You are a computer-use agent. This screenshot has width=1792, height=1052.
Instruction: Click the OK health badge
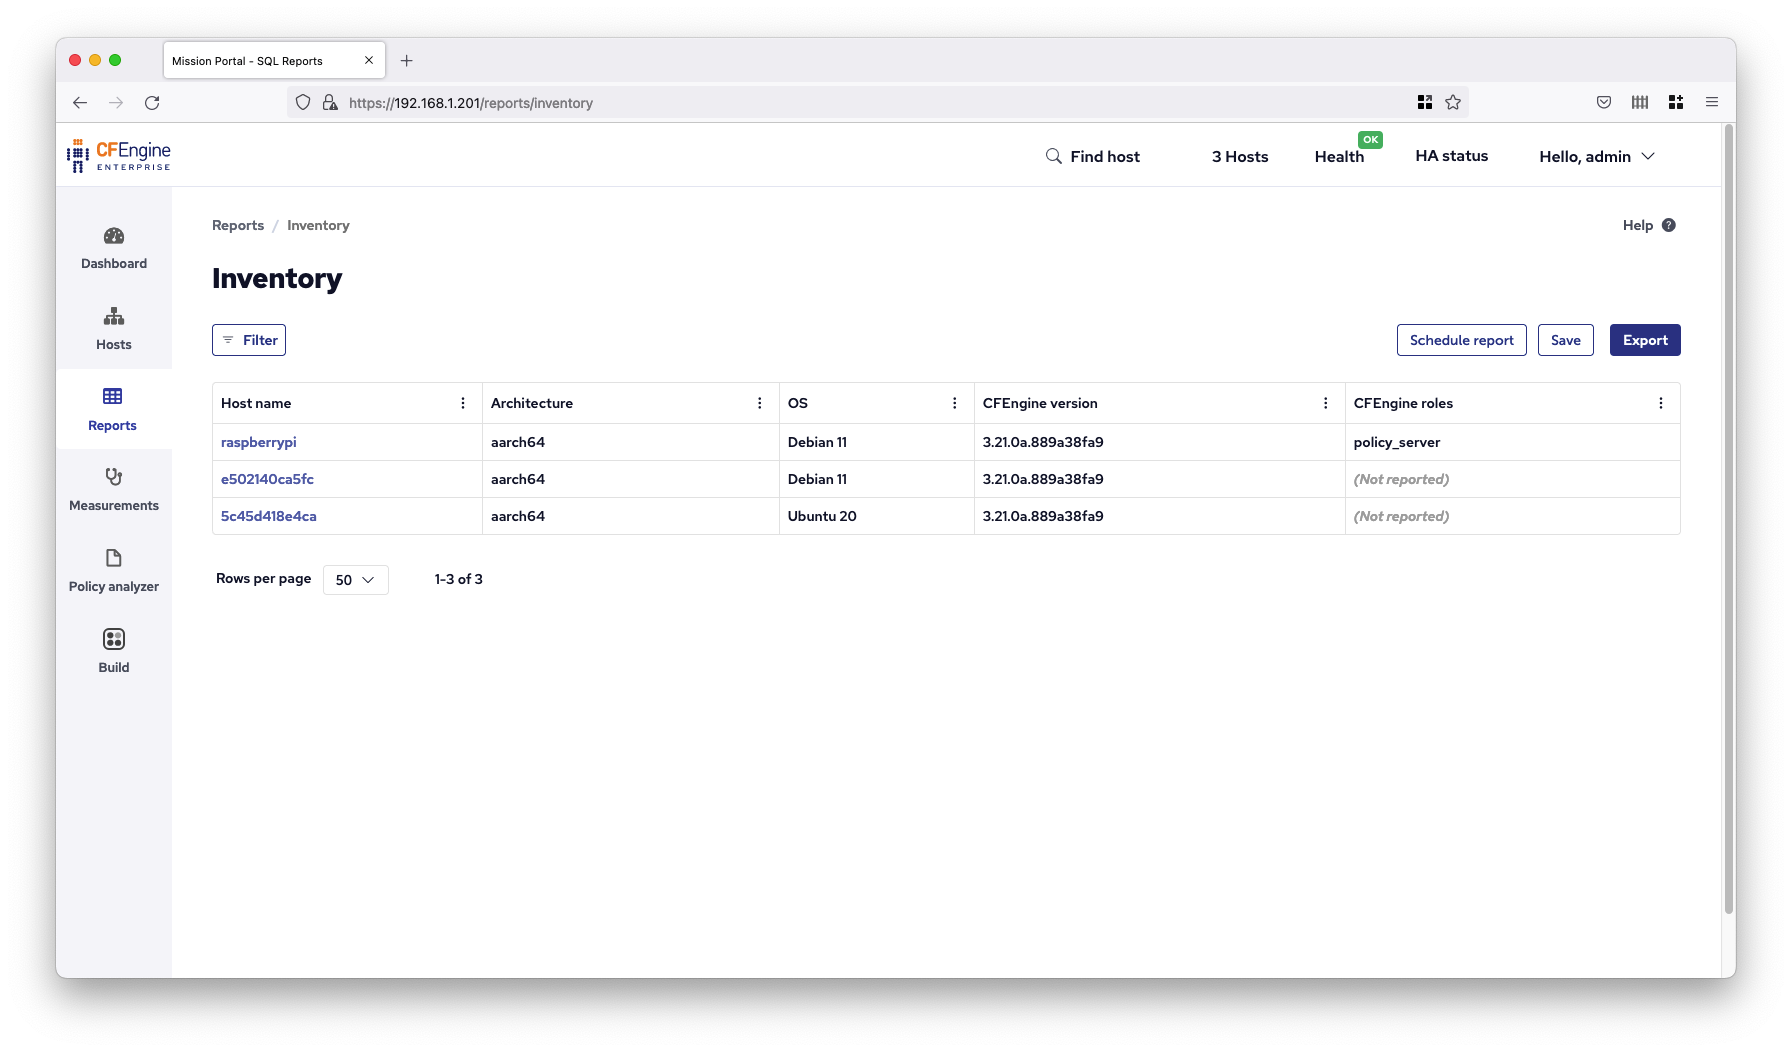1370,140
